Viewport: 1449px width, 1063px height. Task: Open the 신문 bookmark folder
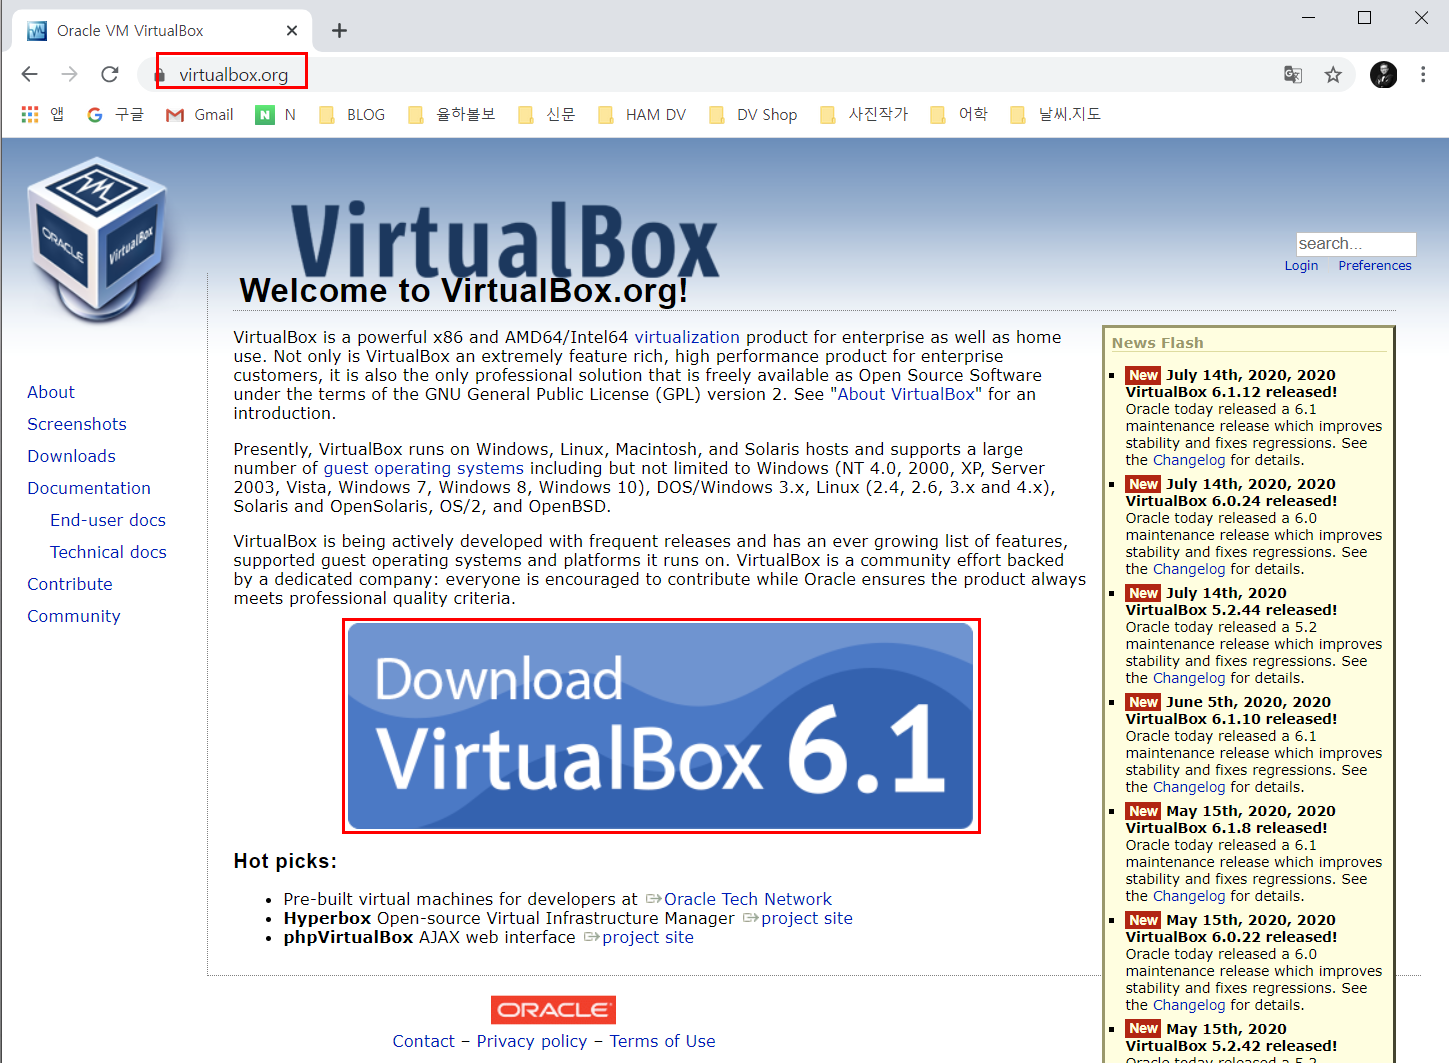(x=547, y=114)
